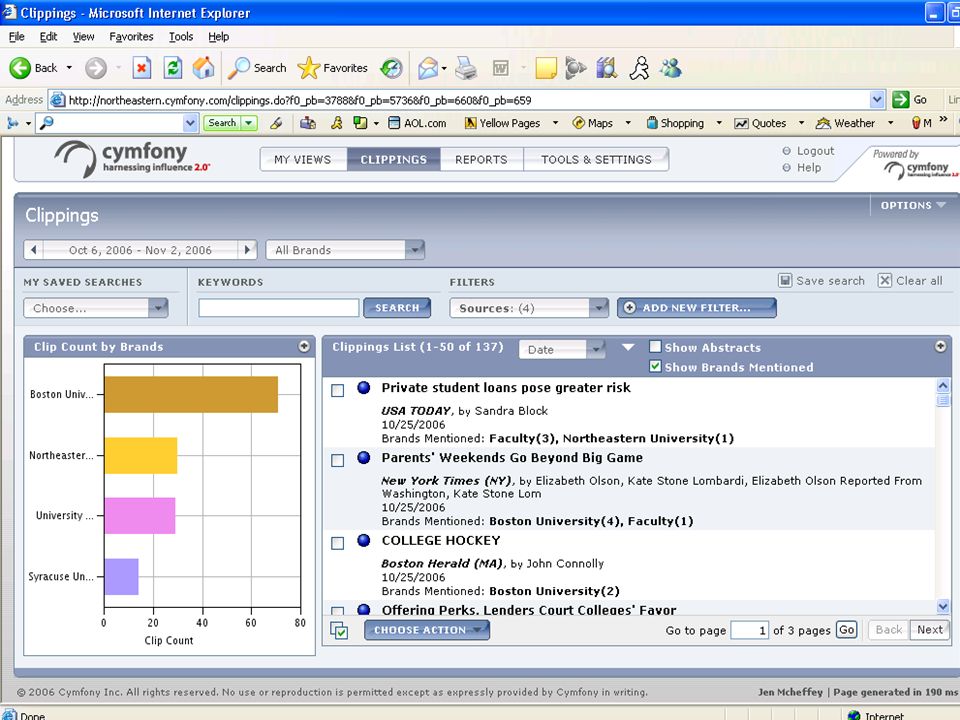Open the Favorites menu in the menu bar

tap(131, 37)
